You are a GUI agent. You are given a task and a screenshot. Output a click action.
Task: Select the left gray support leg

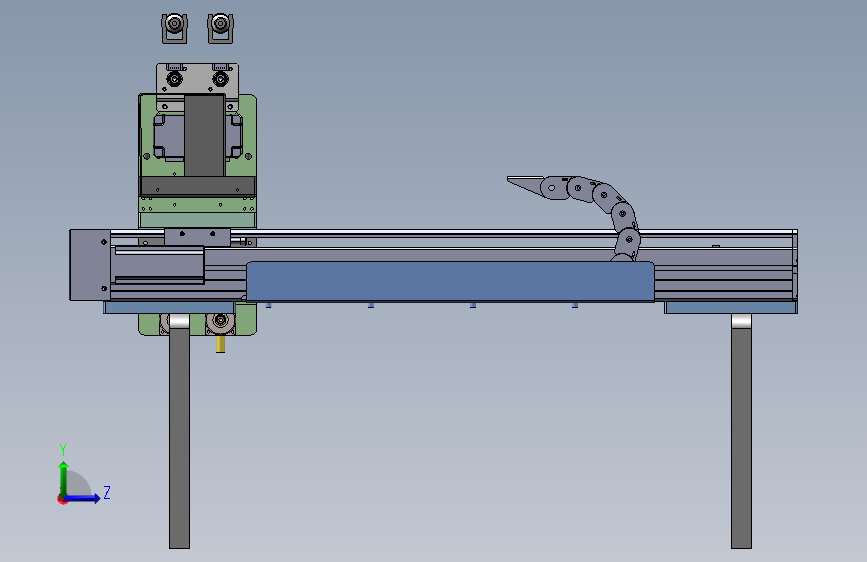click(179, 432)
